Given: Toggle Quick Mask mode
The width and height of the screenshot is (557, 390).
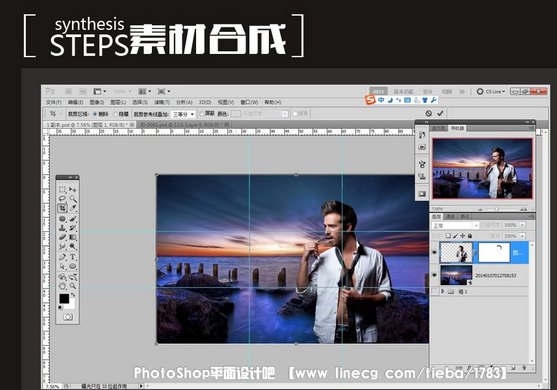Looking at the screenshot, I should (68, 317).
